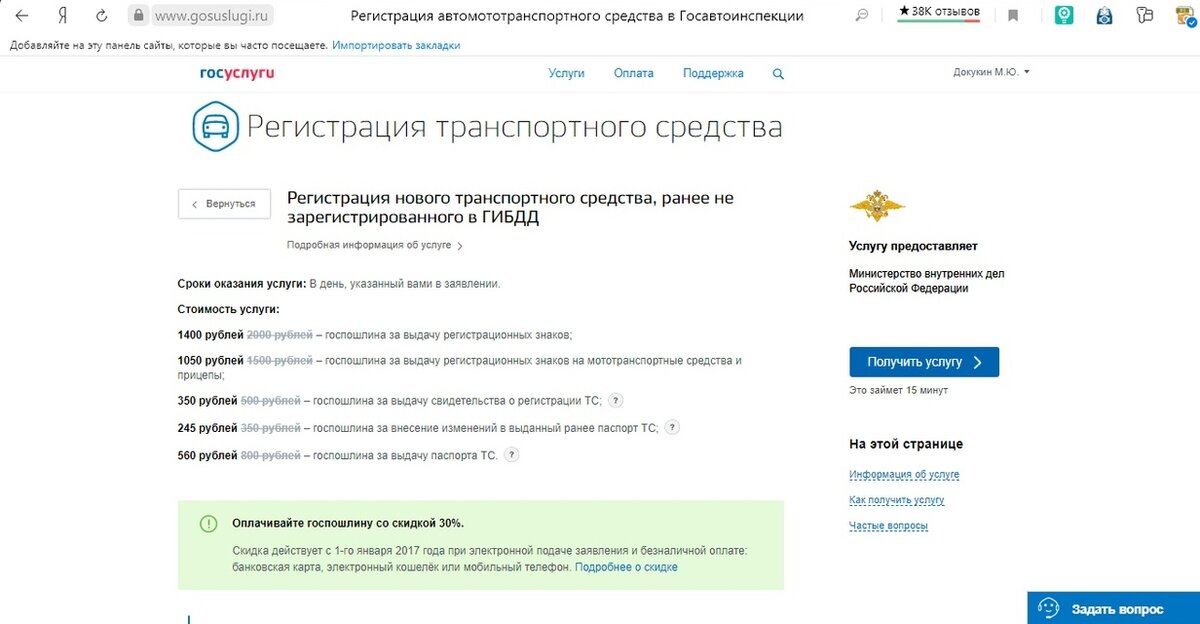Image resolution: width=1200 pixels, height=624 pixels.
Task: Open the 38K отзывов site rating
Action: 940,12
